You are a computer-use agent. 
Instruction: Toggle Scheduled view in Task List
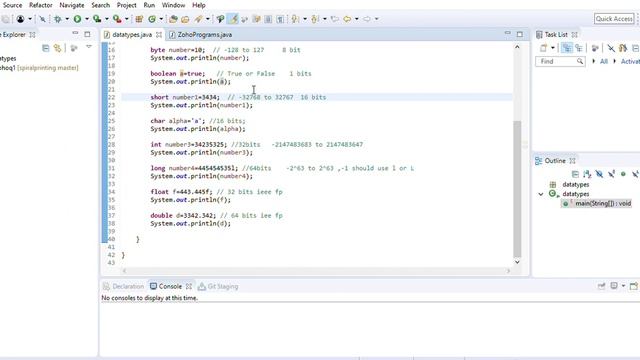pyautogui.click(x=579, y=48)
